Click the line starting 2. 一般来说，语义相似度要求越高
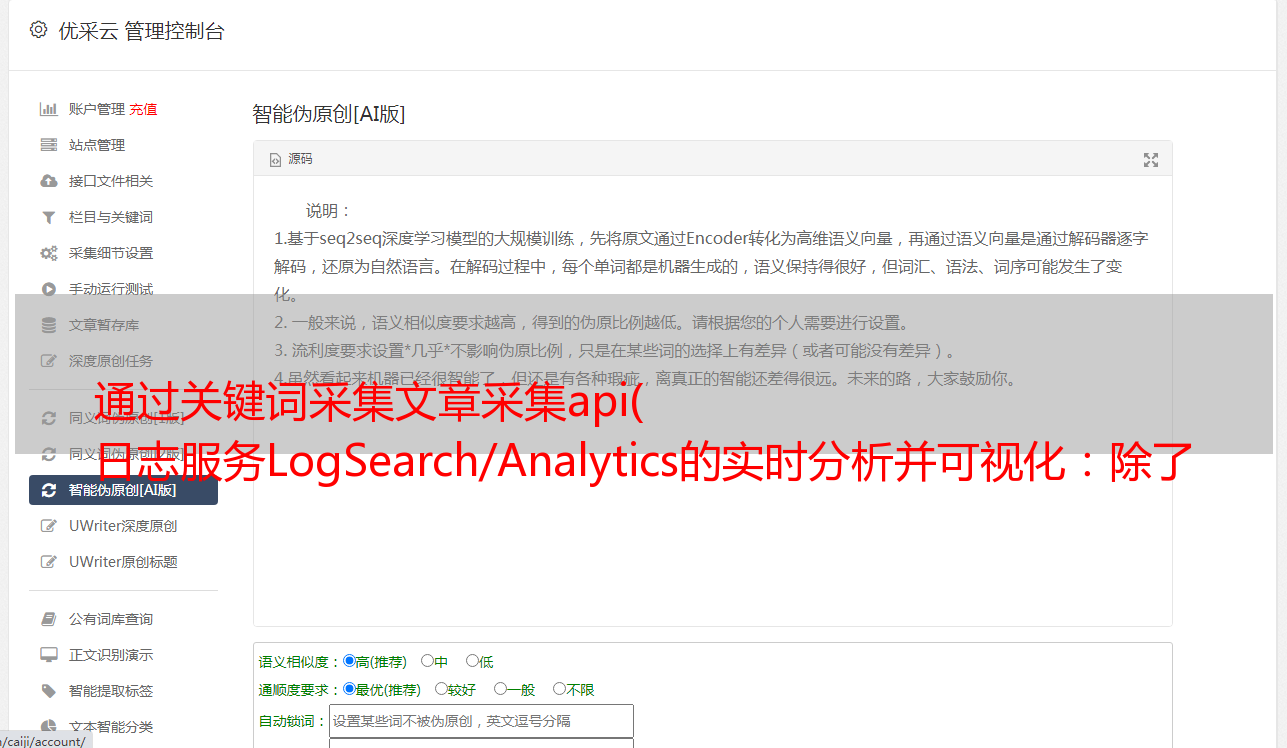The width and height of the screenshot is (1287, 748). tap(592, 323)
